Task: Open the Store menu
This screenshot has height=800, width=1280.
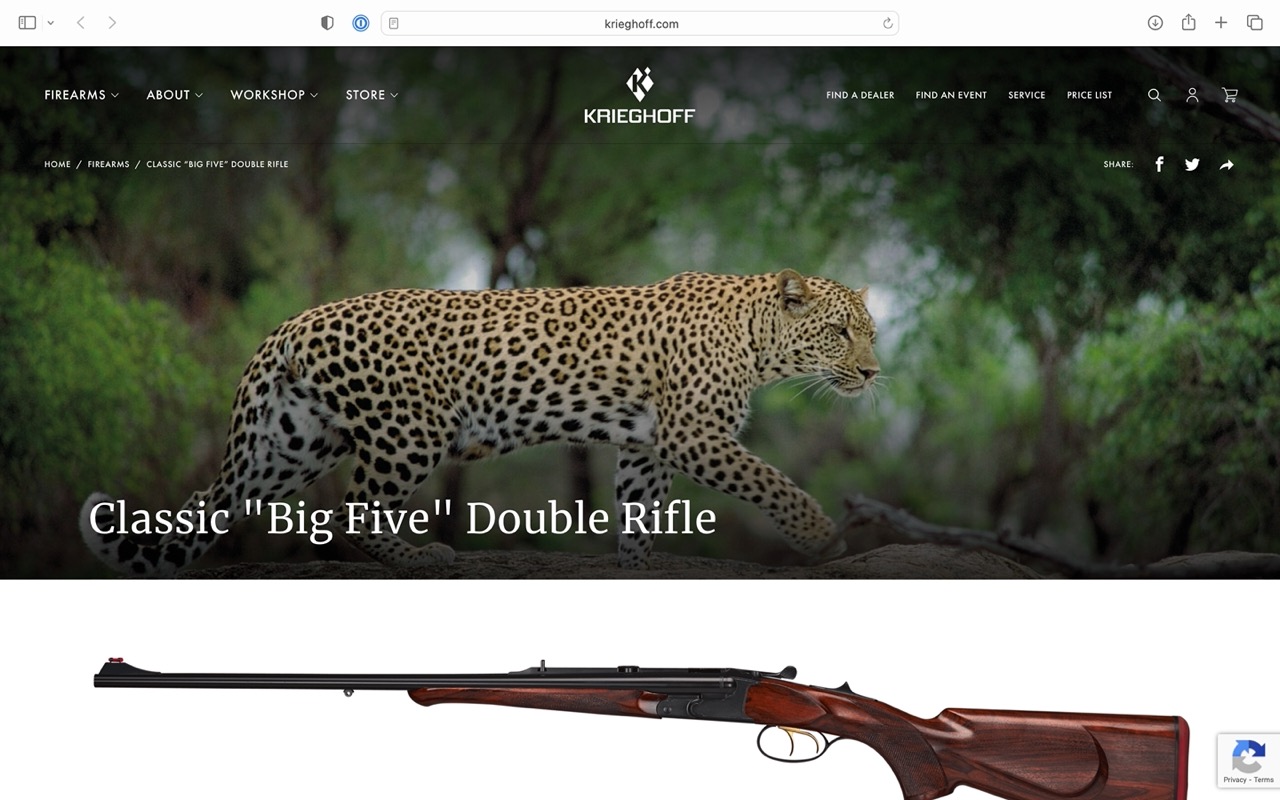Action: pyautogui.click(x=372, y=95)
